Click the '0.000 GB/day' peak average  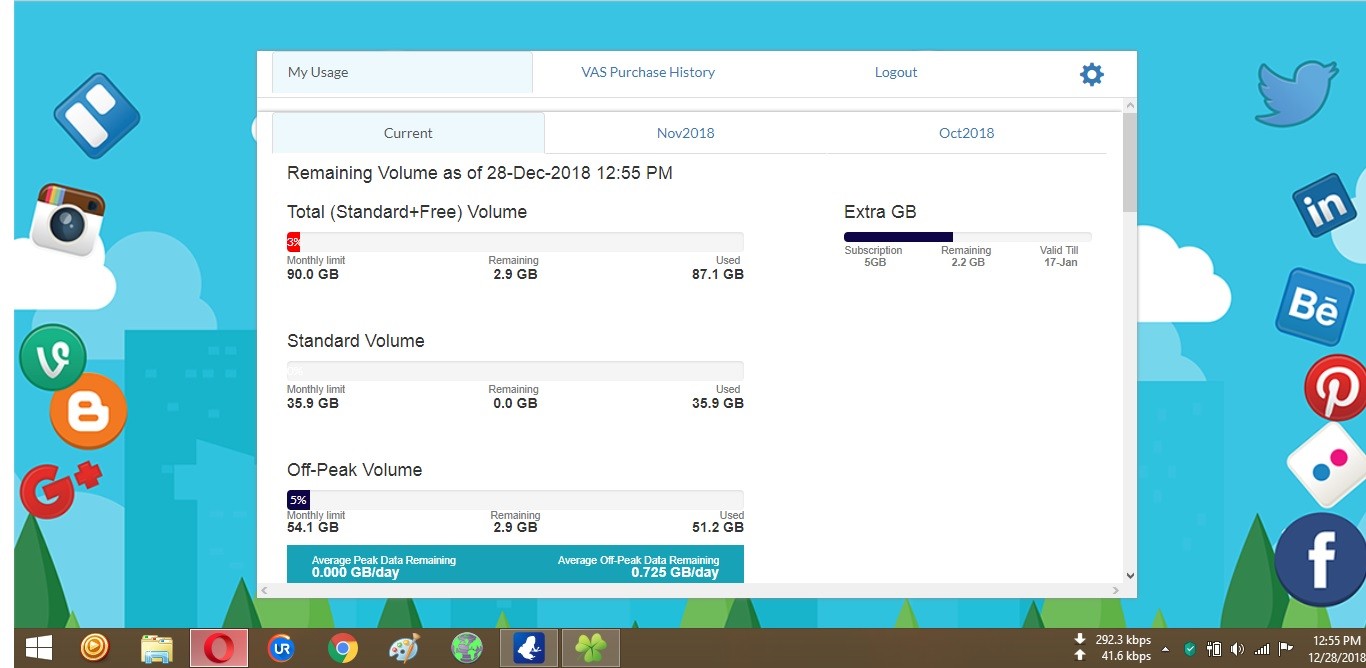tap(356, 573)
